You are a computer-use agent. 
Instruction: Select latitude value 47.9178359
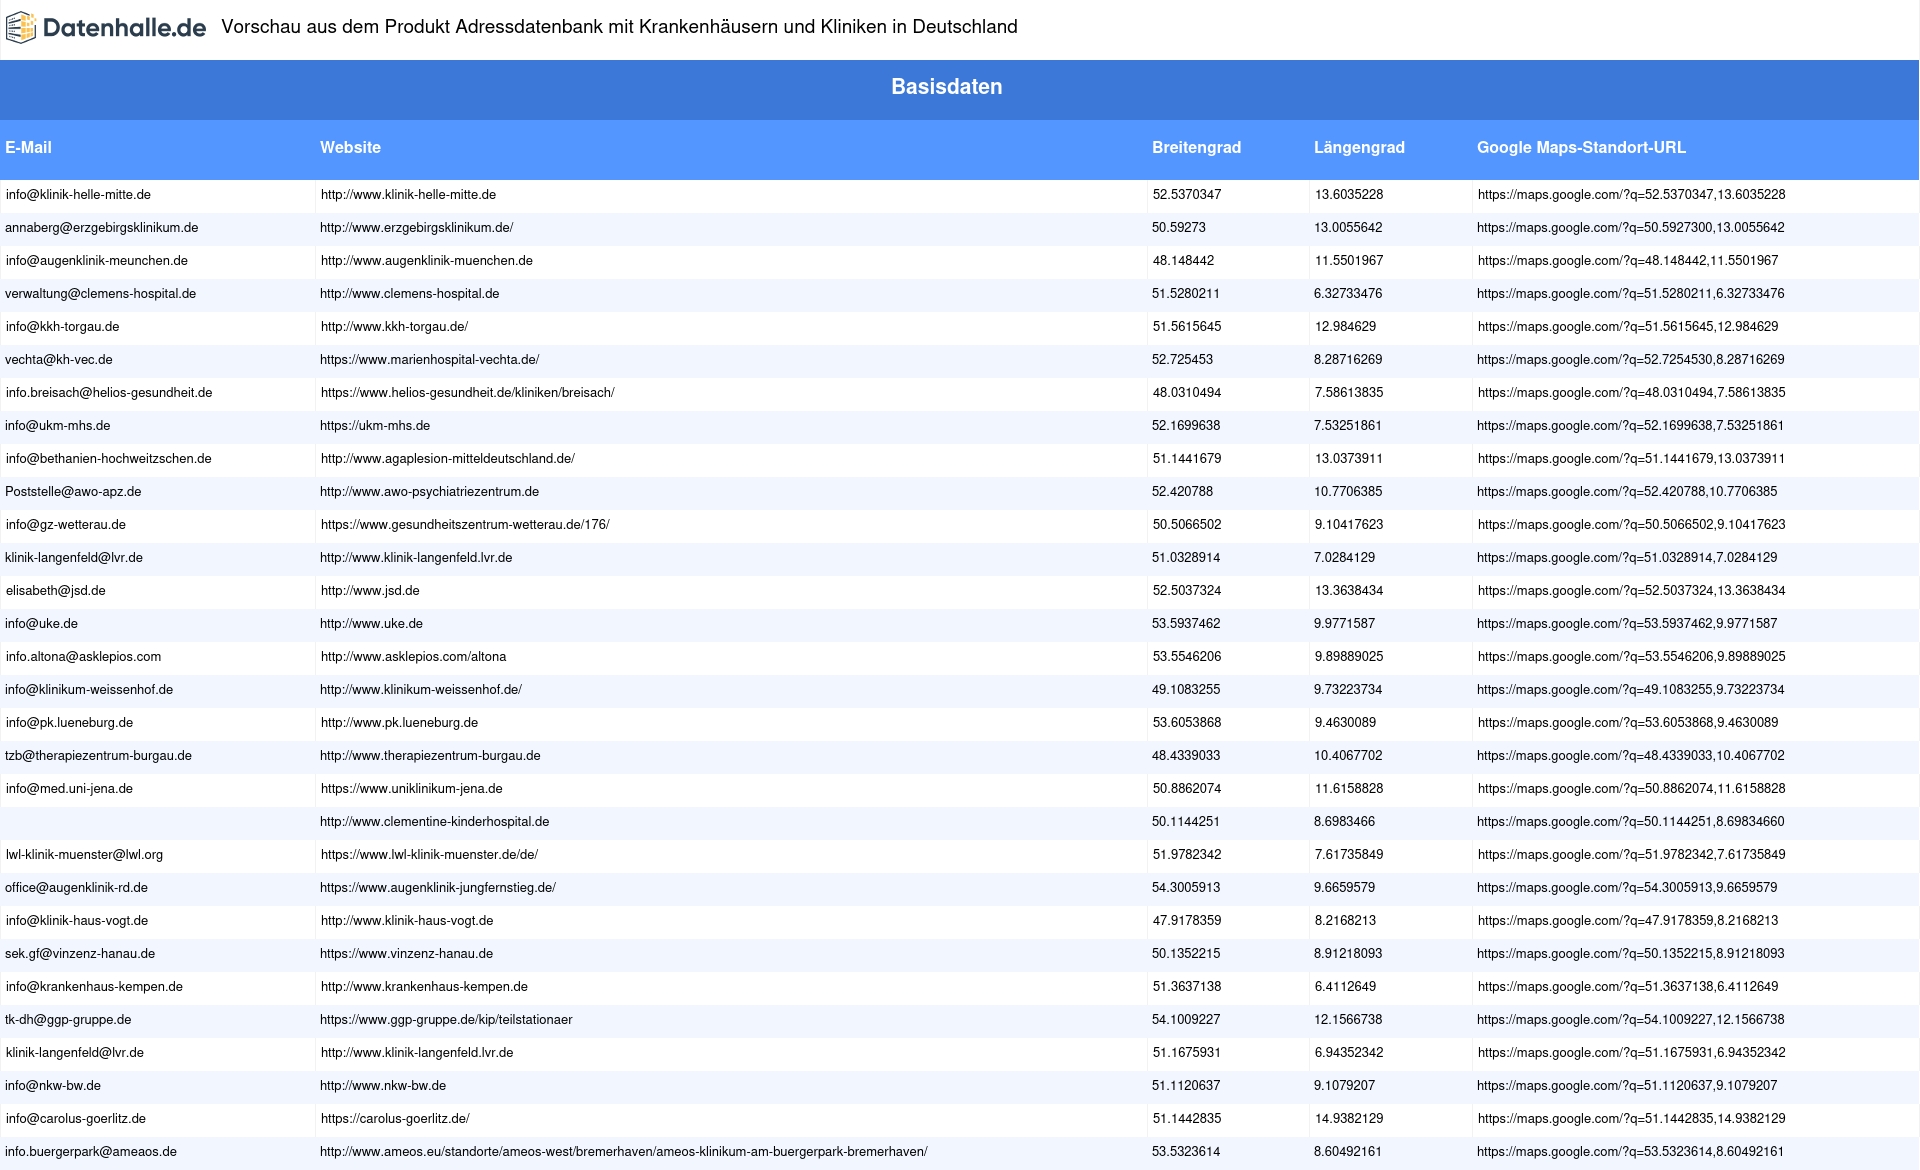(x=1187, y=921)
